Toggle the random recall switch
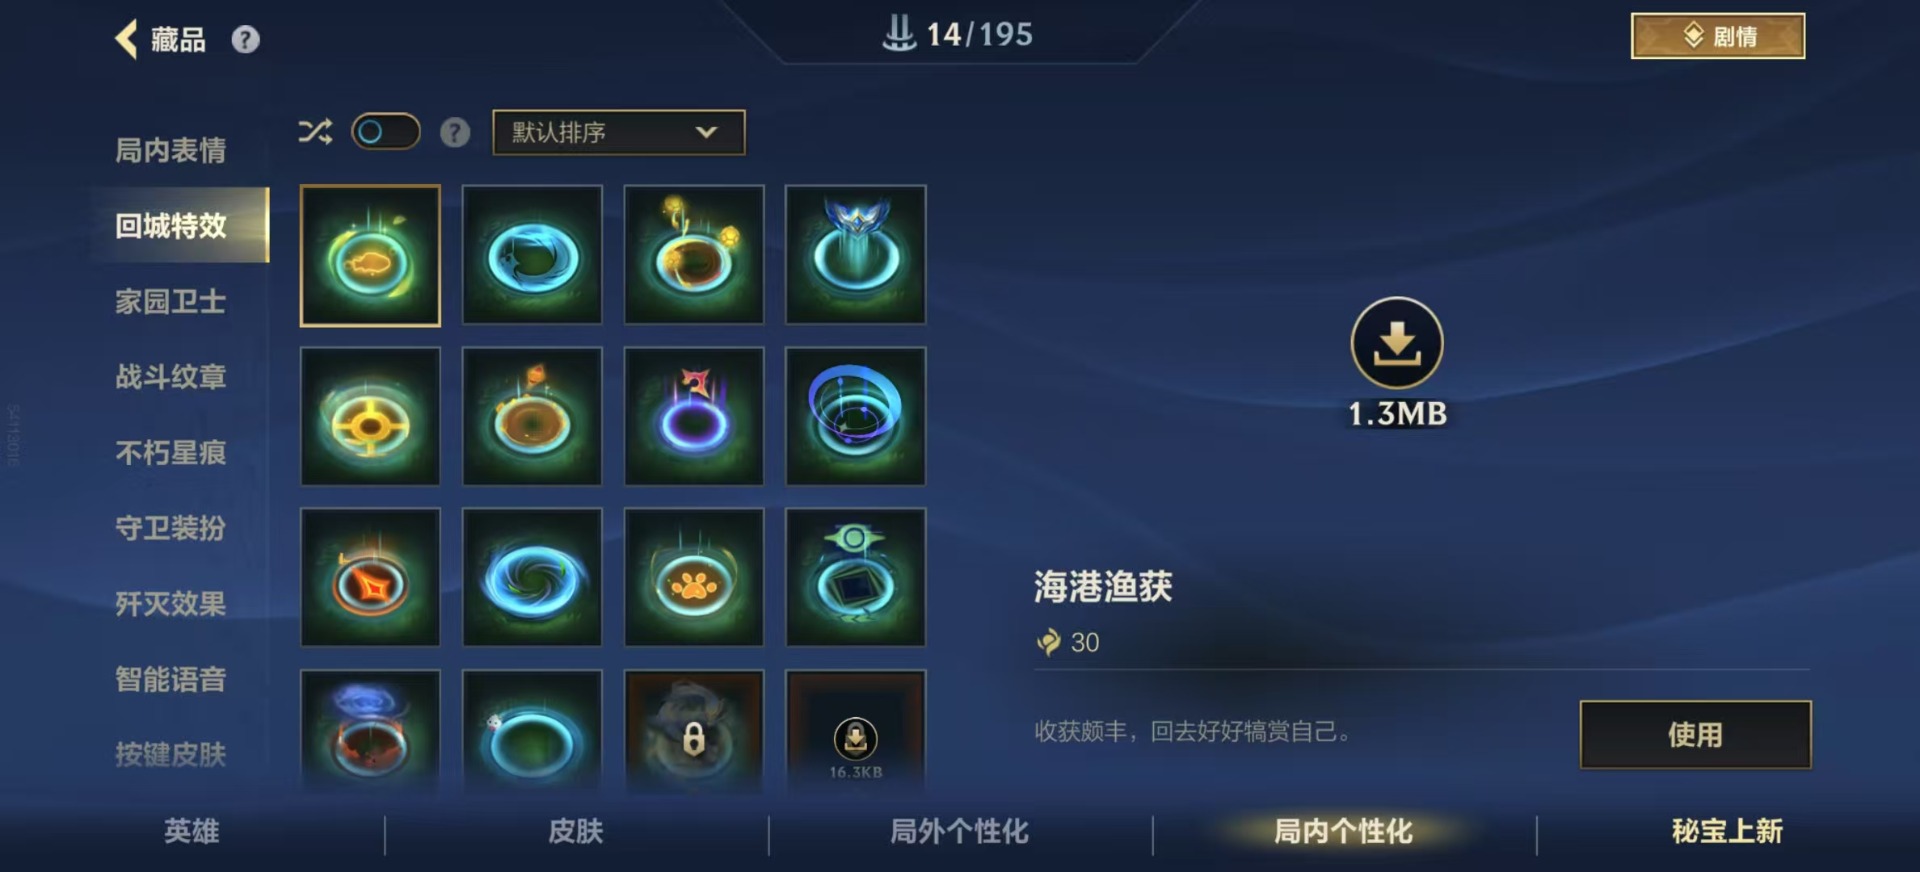The height and width of the screenshot is (872, 1920). (385, 132)
